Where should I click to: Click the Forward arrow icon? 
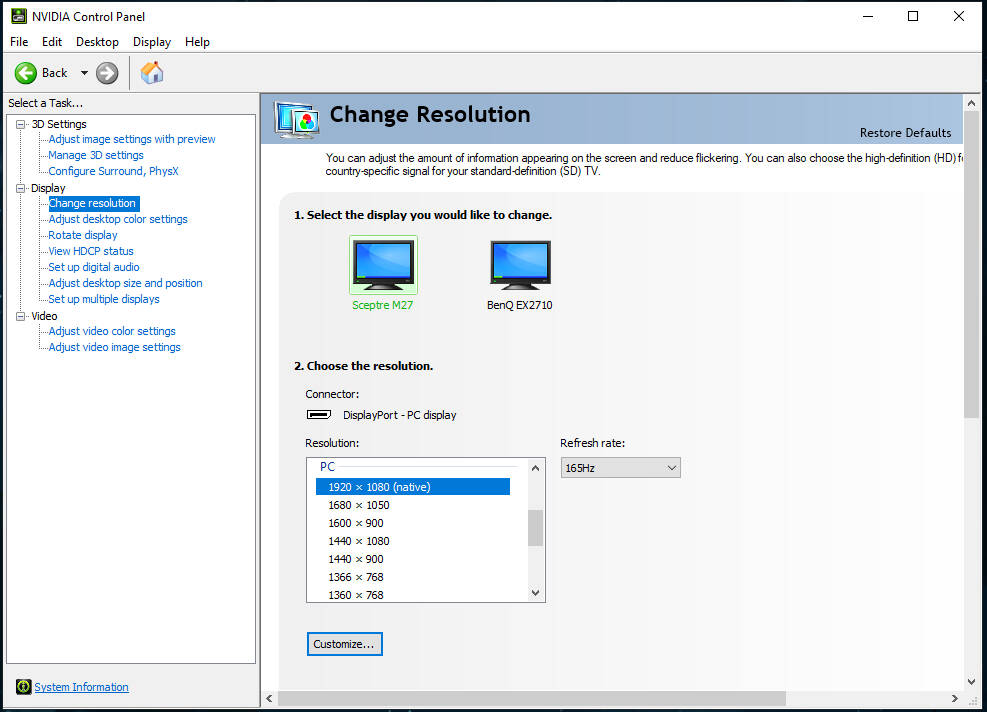[x=107, y=73]
